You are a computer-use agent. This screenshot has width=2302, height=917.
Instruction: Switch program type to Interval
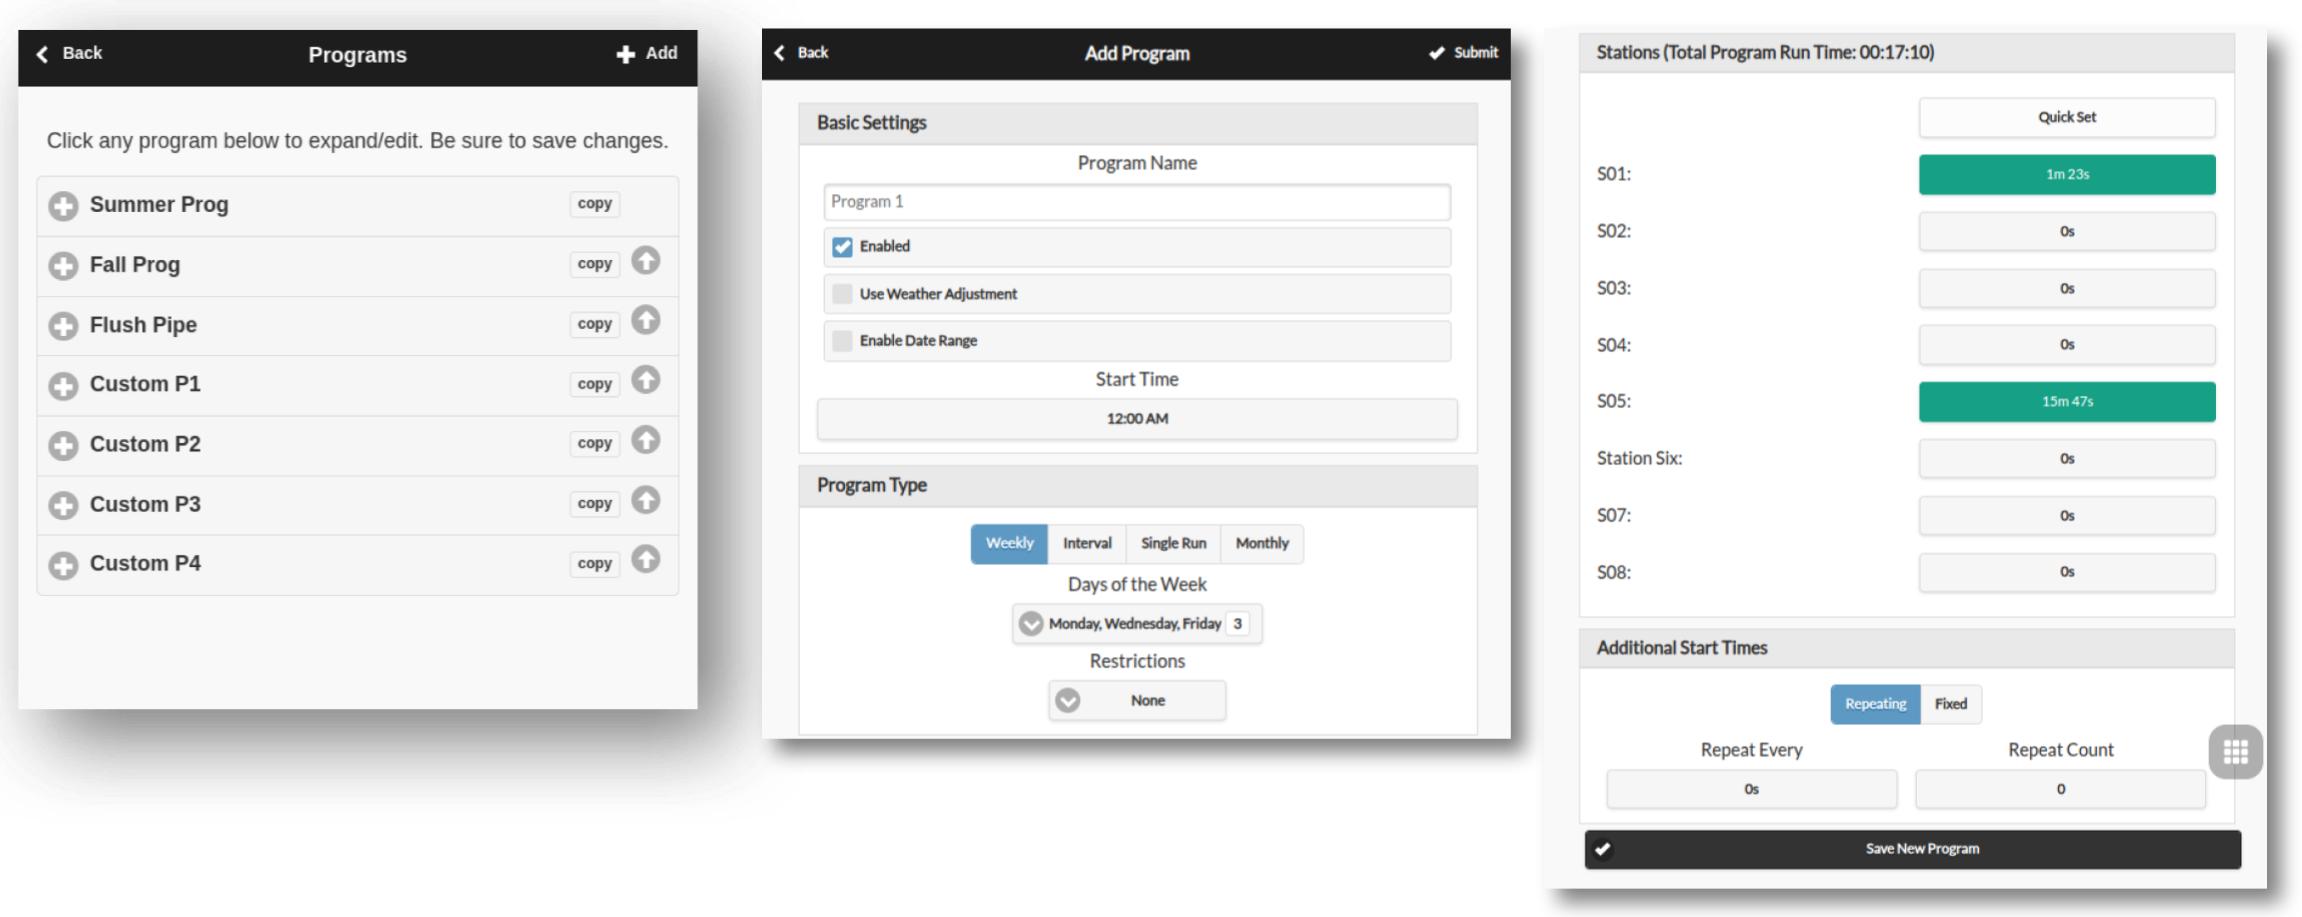1086,544
